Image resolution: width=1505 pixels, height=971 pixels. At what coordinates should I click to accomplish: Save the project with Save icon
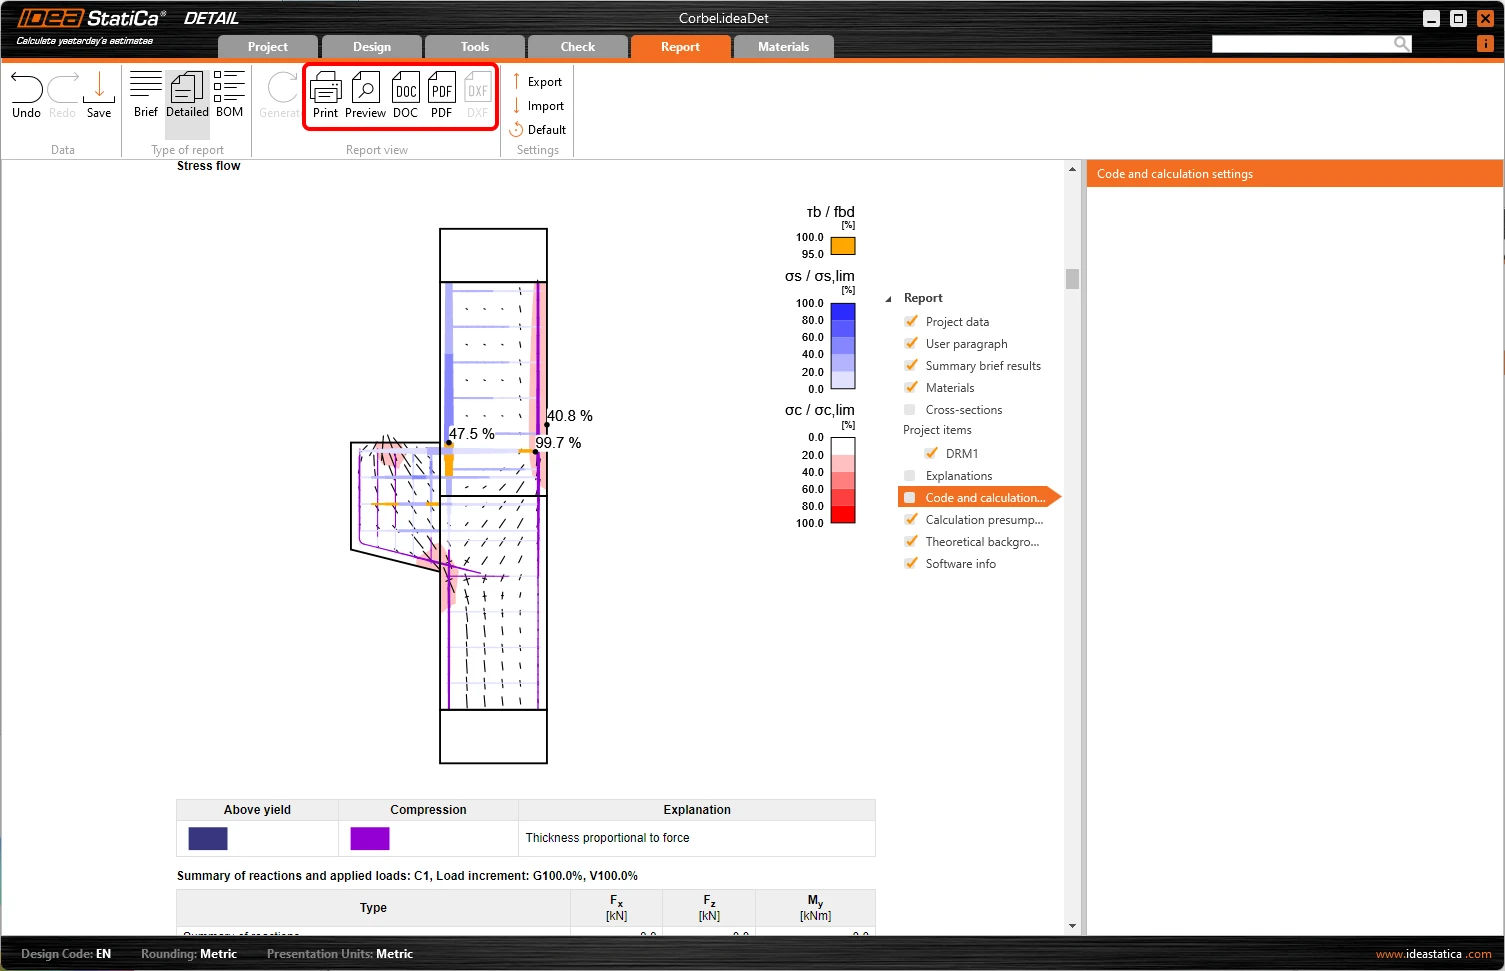99,88
